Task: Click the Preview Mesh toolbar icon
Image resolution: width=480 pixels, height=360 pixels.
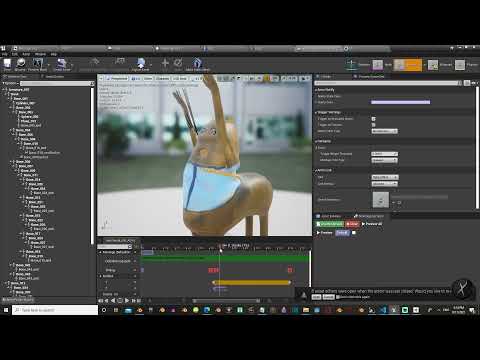Action: [37, 64]
